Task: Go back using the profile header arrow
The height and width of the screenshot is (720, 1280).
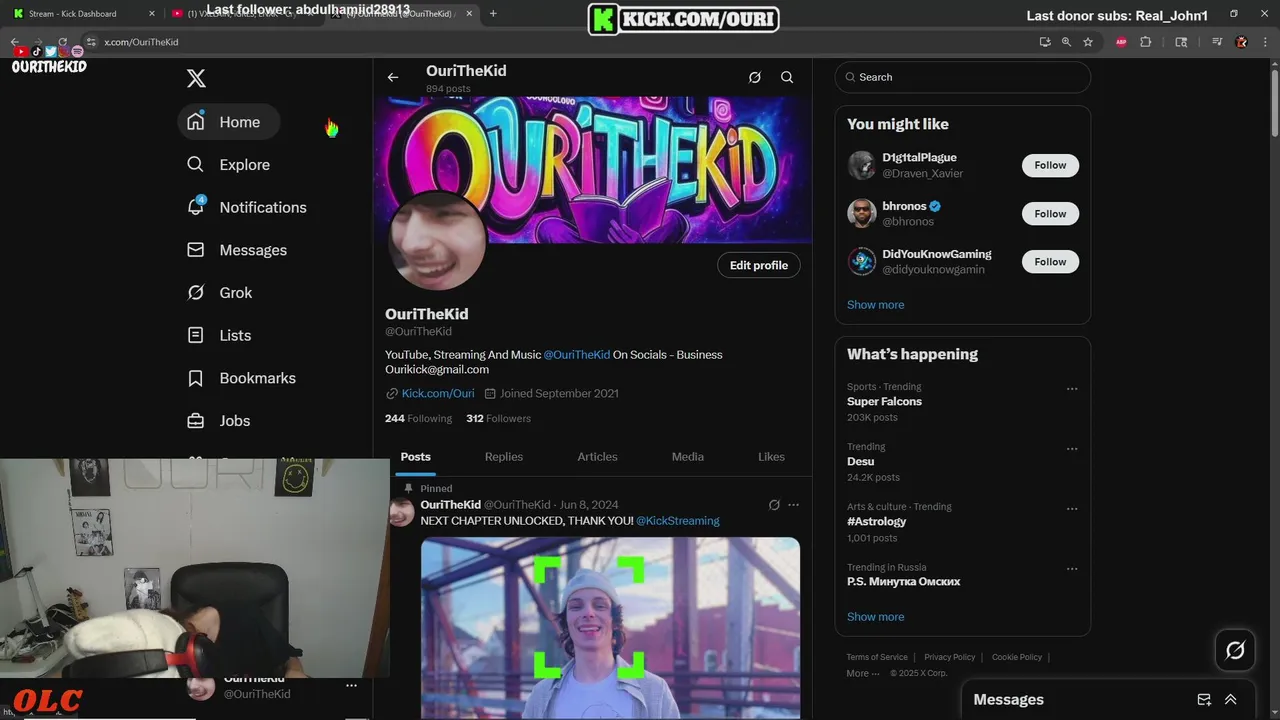Action: click(393, 77)
